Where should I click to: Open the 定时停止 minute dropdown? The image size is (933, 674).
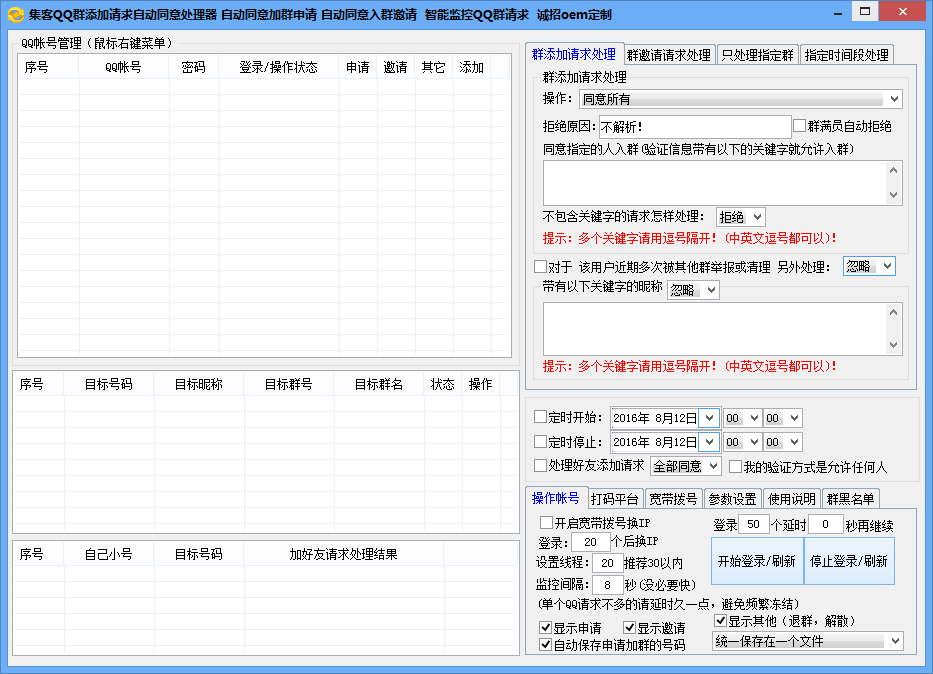click(x=782, y=442)
